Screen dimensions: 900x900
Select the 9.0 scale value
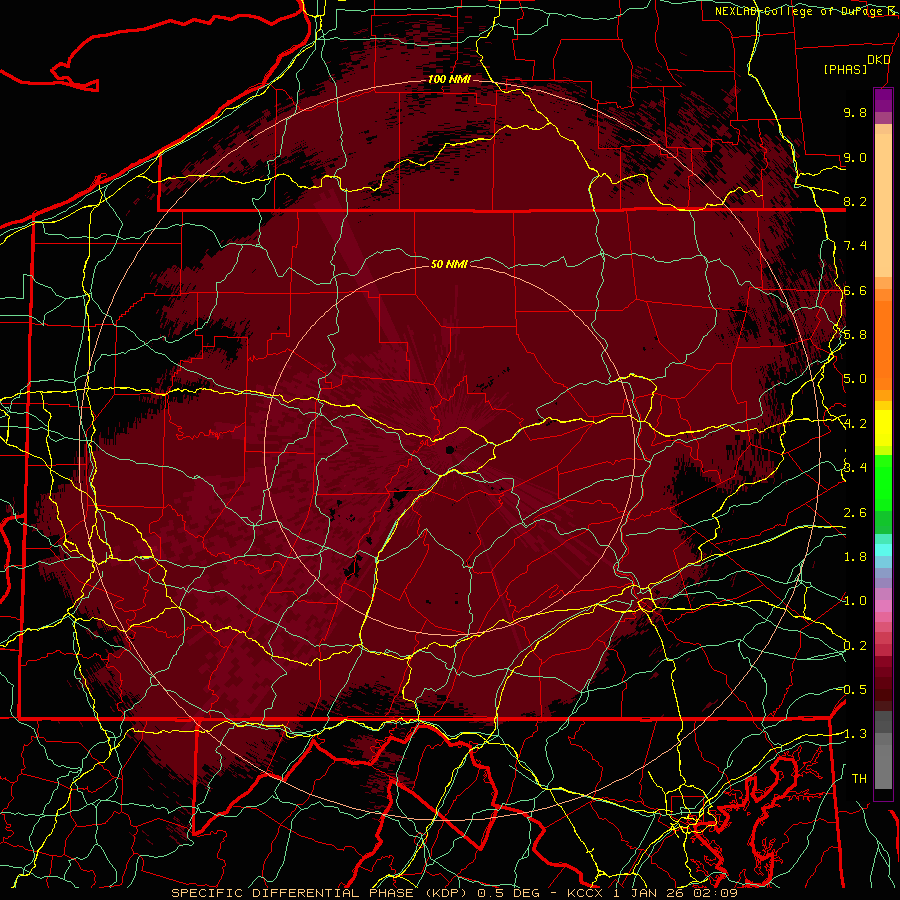point(855,157)
